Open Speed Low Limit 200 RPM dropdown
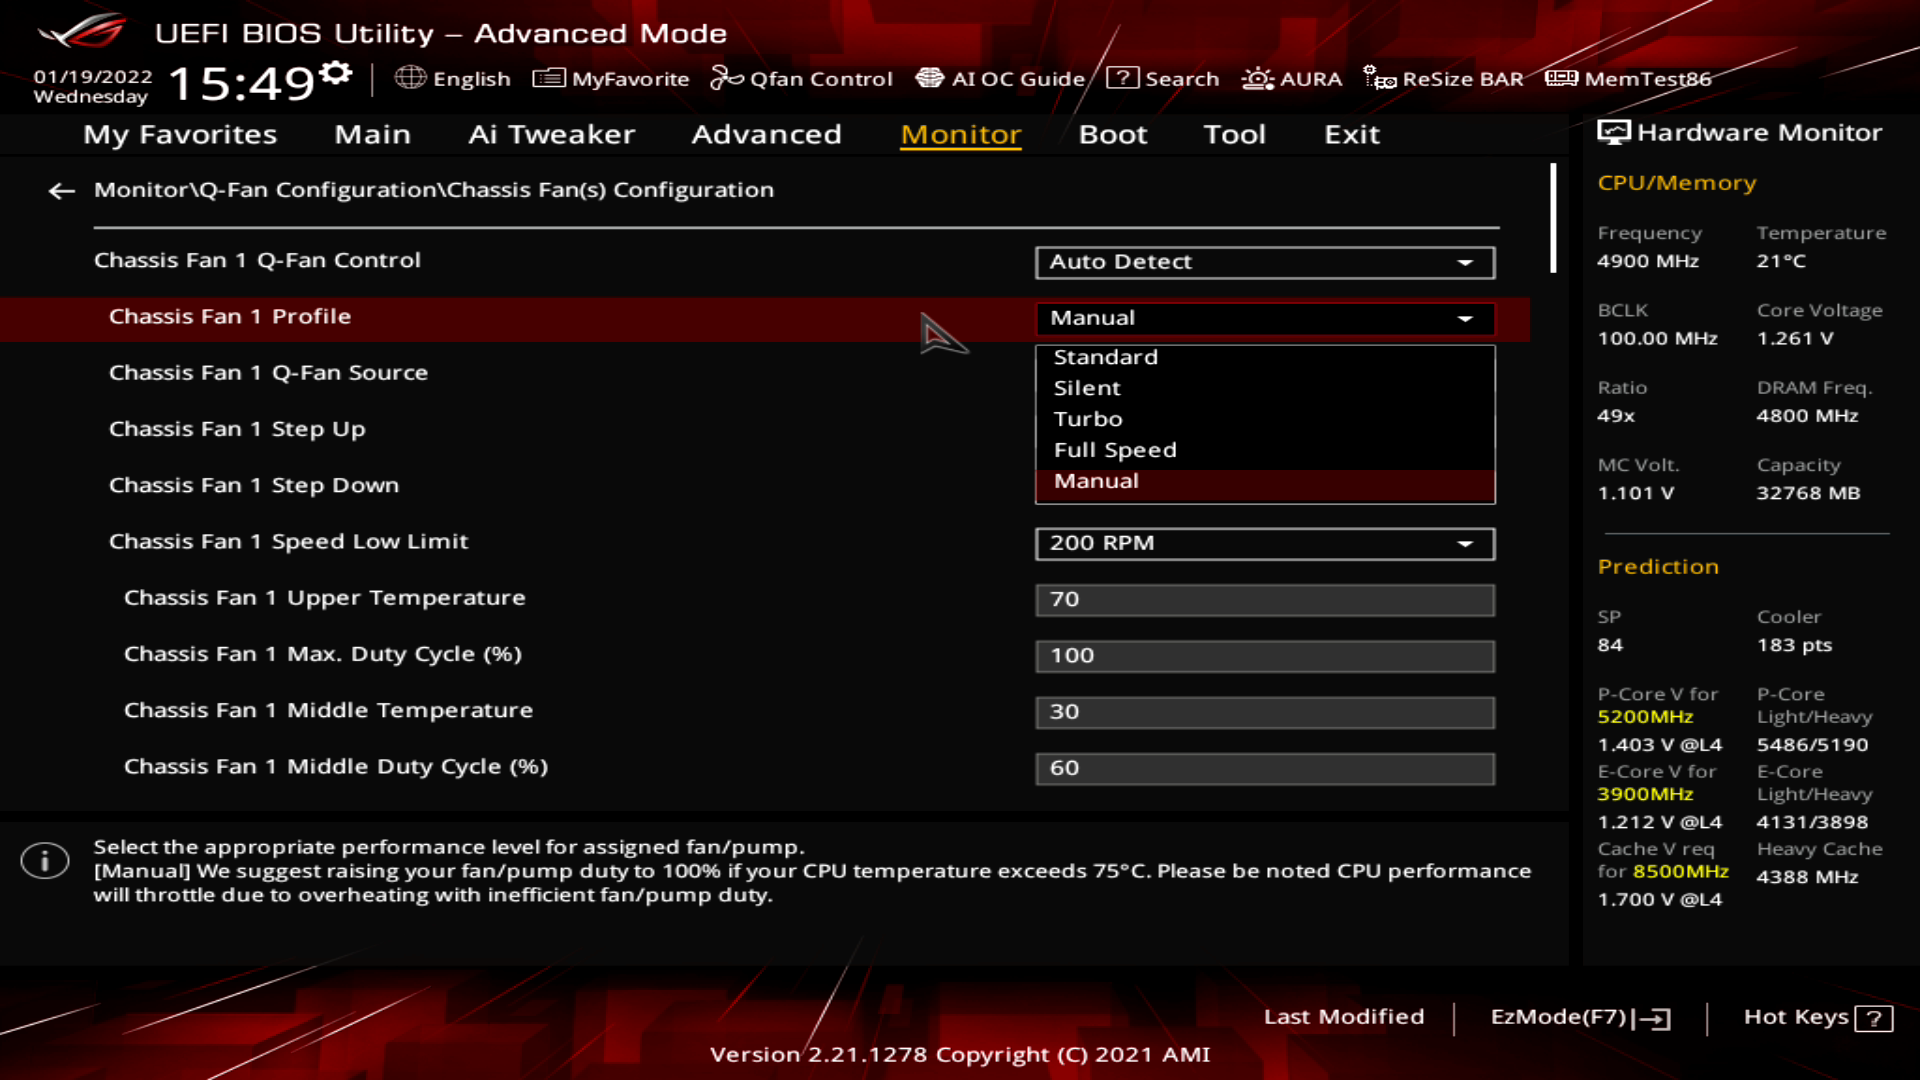This screenshot has height=1080, width=1920. tap(1265, 543)
